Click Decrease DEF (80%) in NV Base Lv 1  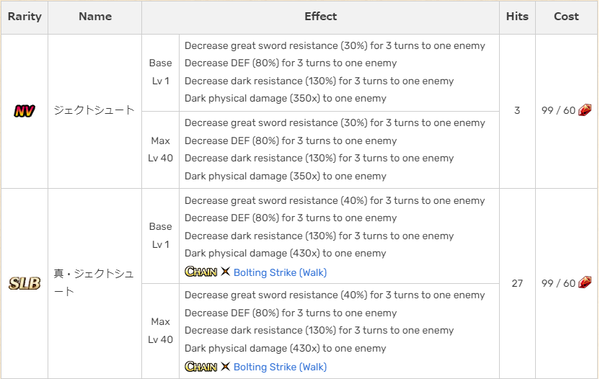pyautogui.click(x=290, y=63)
